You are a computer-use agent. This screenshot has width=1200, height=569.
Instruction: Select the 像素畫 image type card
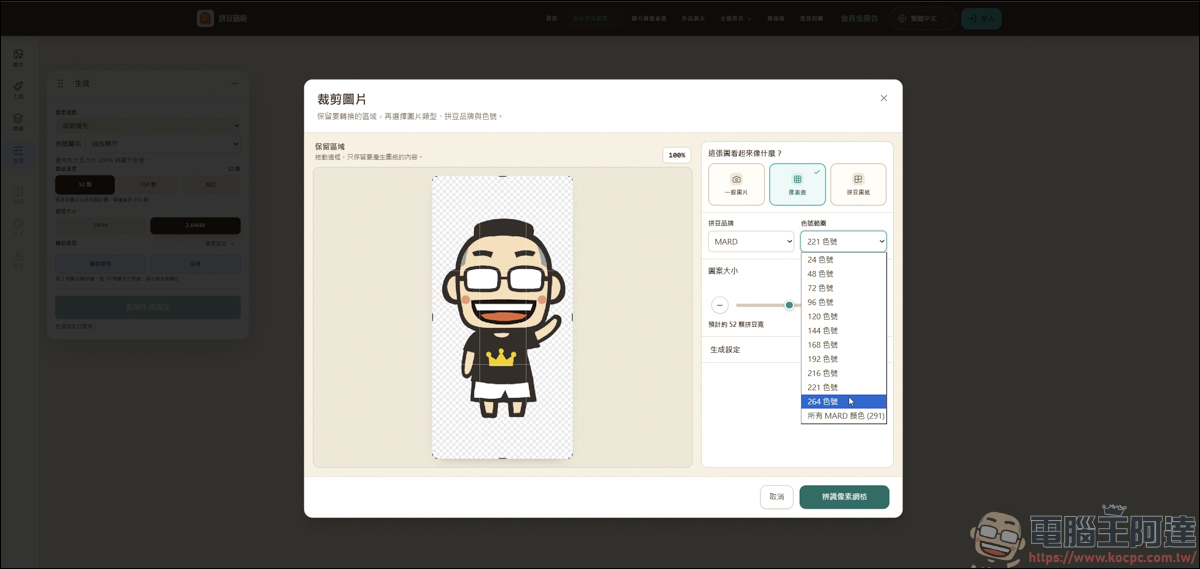click(x=797, y=184)
